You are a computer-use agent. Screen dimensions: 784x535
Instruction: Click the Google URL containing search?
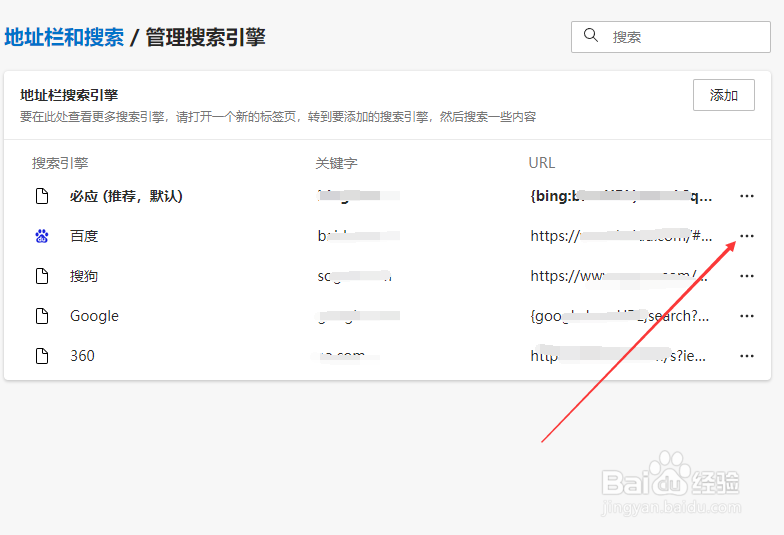(620, 316)
